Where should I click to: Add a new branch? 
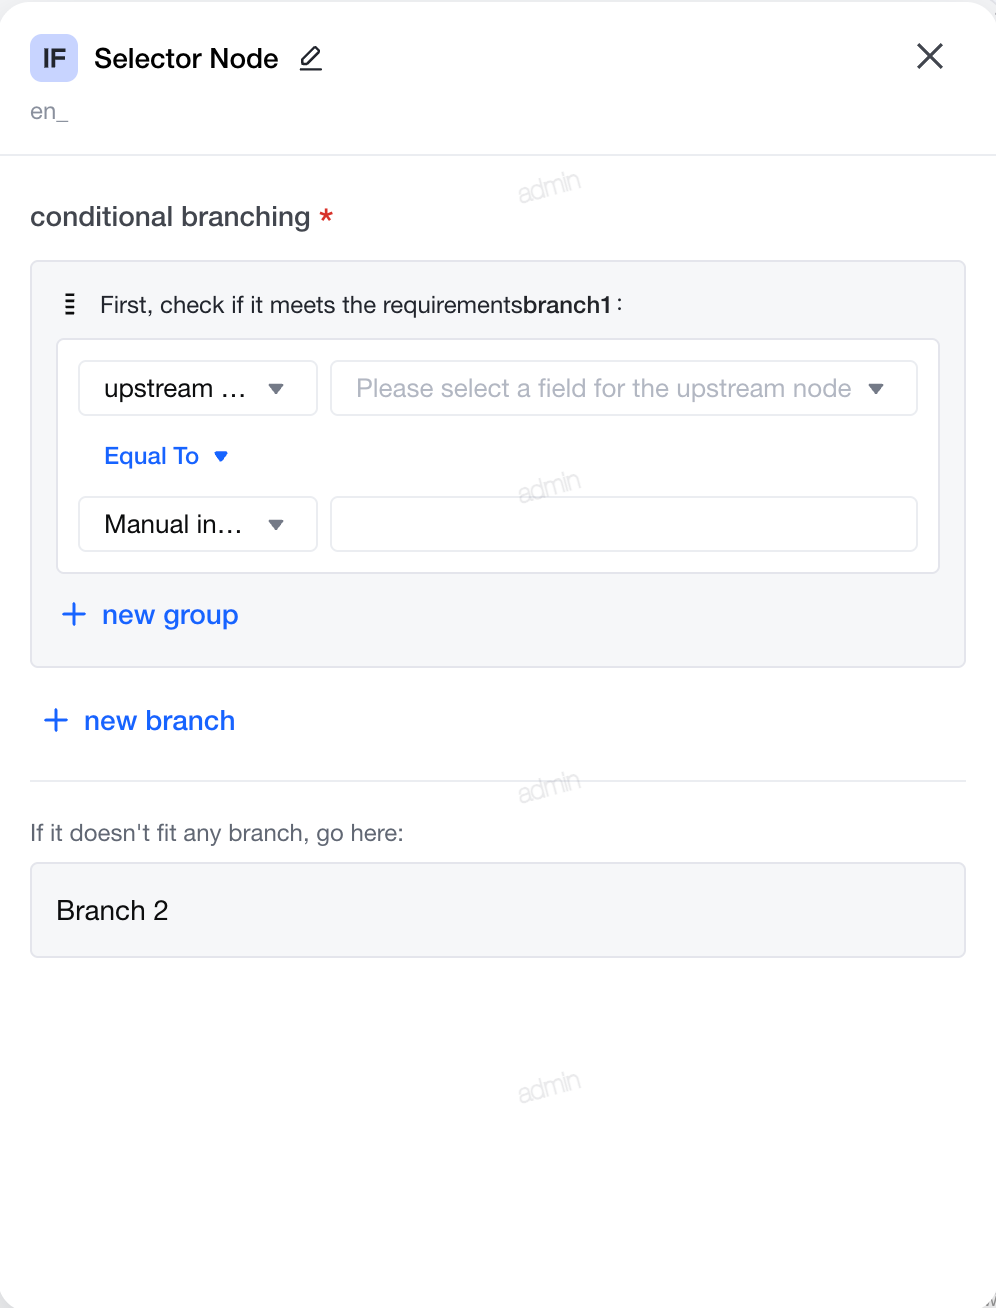click(x=140, y=720)
